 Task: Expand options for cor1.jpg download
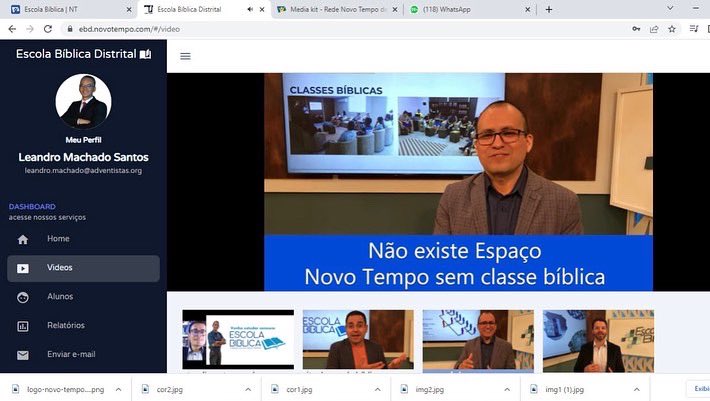click(x=378, y=389)
